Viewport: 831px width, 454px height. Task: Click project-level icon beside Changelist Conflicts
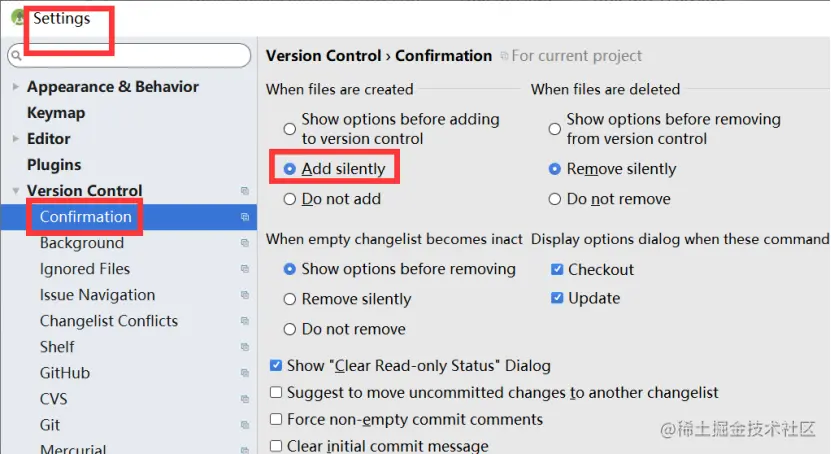click(x=245, y=321)
